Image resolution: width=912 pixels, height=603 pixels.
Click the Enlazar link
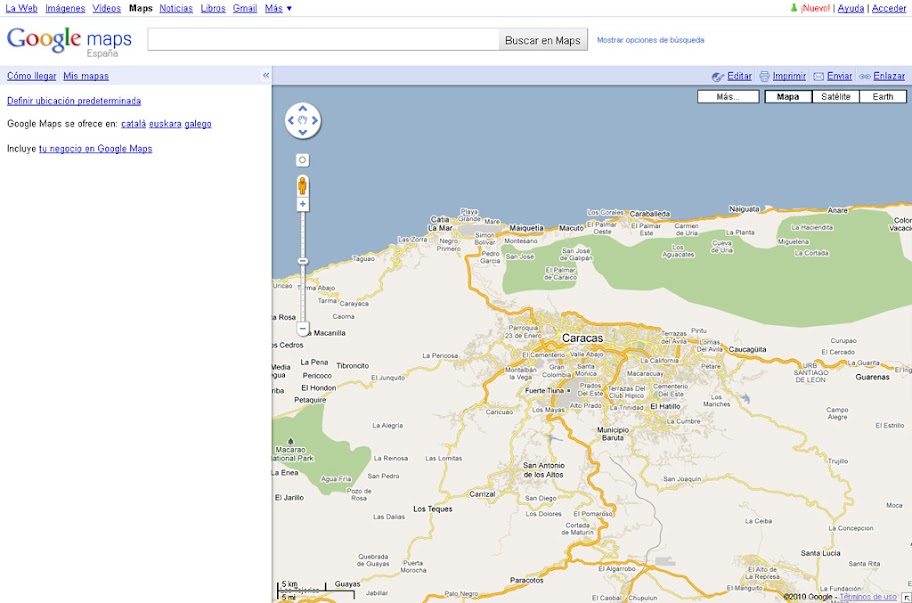tap(889, 76)
